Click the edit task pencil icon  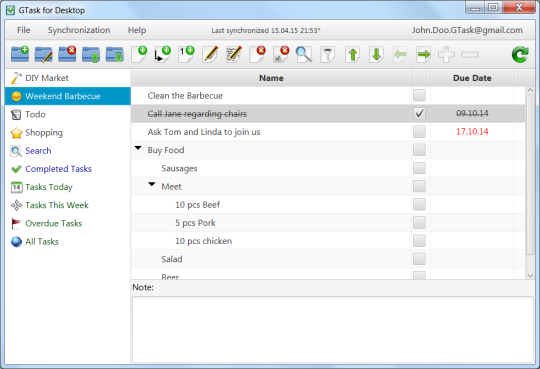click(x=210, y=54)
